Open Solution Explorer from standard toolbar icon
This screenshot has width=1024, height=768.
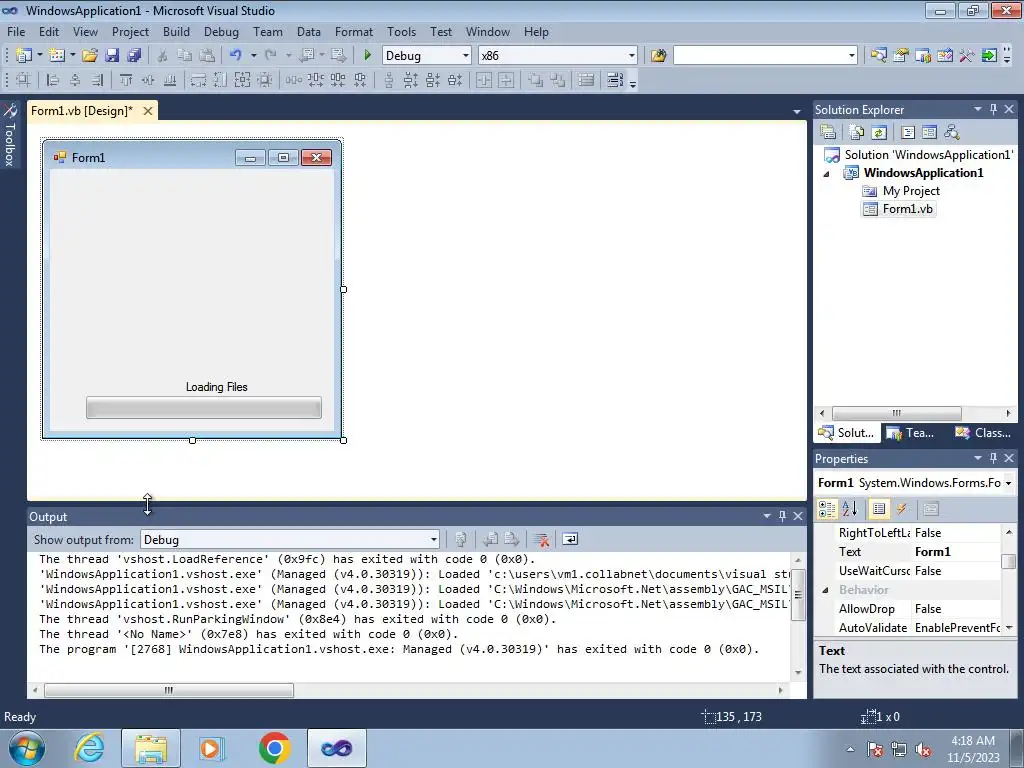(x=878, y=56)
